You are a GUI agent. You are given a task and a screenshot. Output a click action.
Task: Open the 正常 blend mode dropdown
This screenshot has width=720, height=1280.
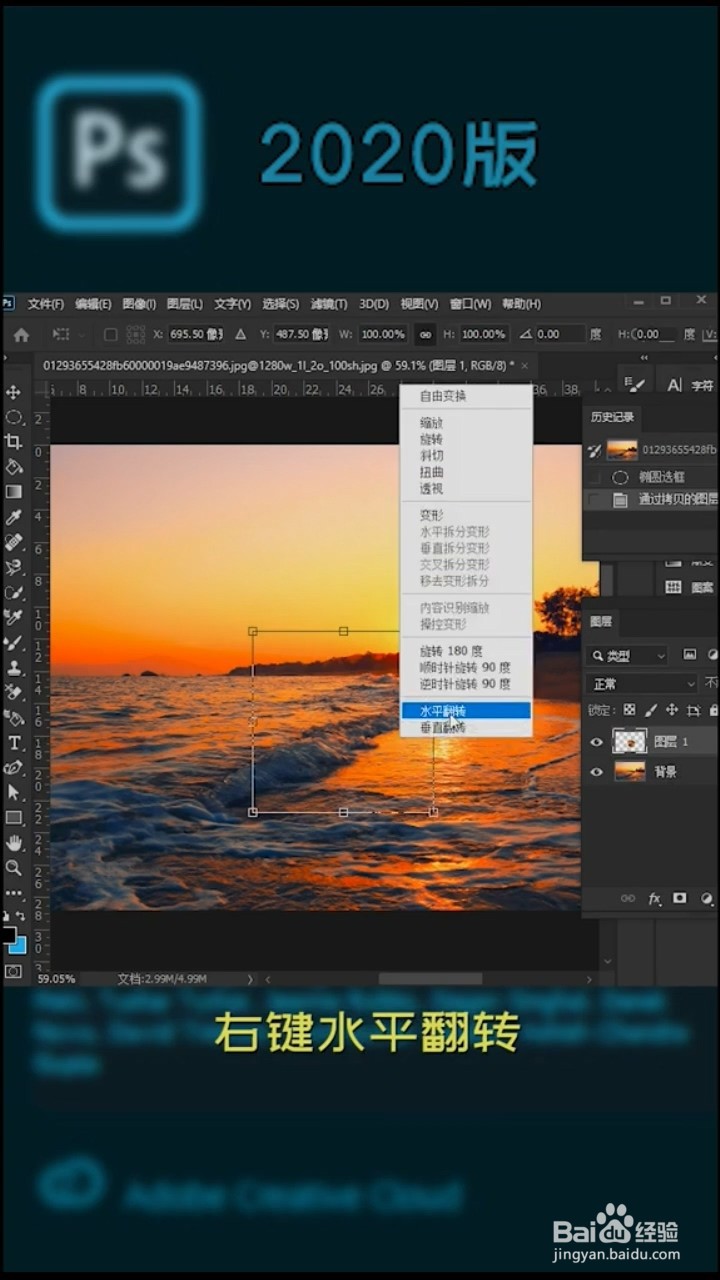[x=642, y=684]
